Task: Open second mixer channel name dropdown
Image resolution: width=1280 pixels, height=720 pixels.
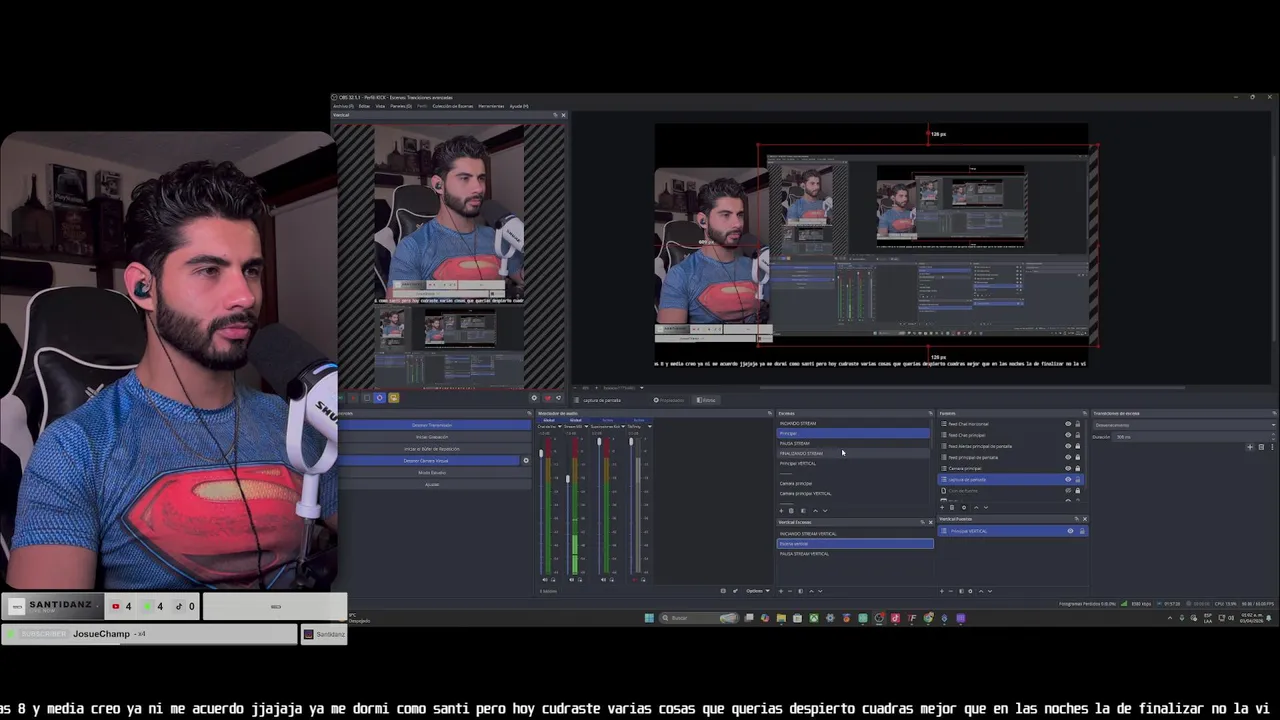Action: [x=576, y=426]
